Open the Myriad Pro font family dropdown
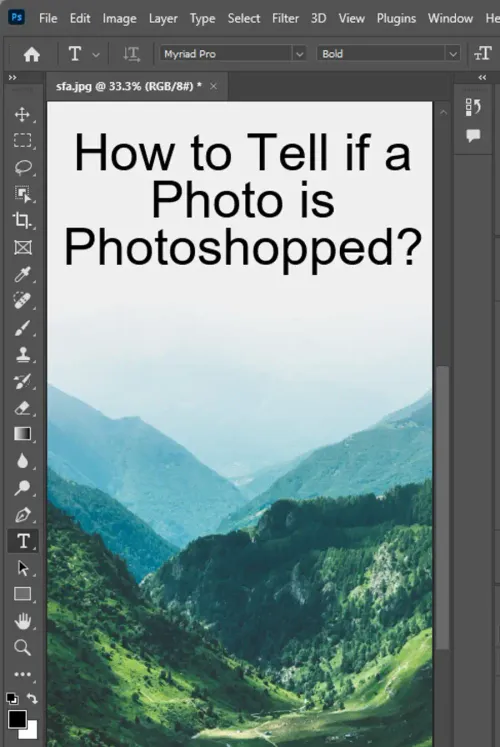Image resolution: width=500 pixels, height=747 pixels. tap(300, 54)
